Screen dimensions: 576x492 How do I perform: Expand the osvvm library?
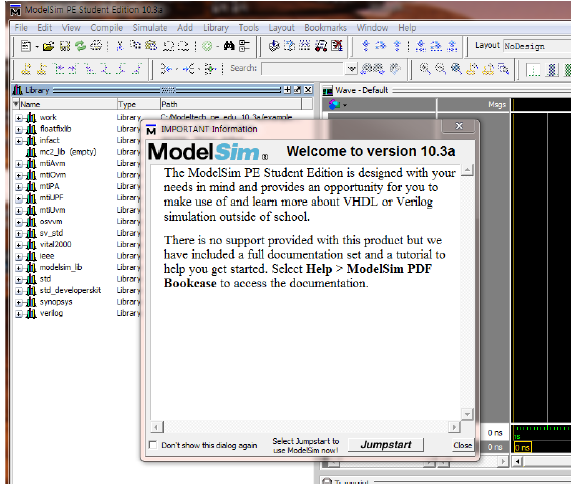tap(18, 222)
